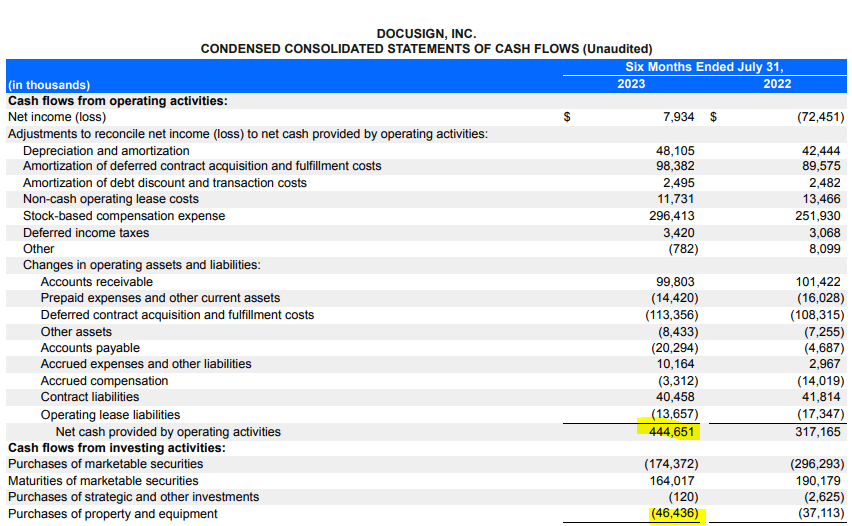Screen dimensions: 852x526
Task: Select the Cash flows from investing activities heading
Action: (x=116, y=447)
